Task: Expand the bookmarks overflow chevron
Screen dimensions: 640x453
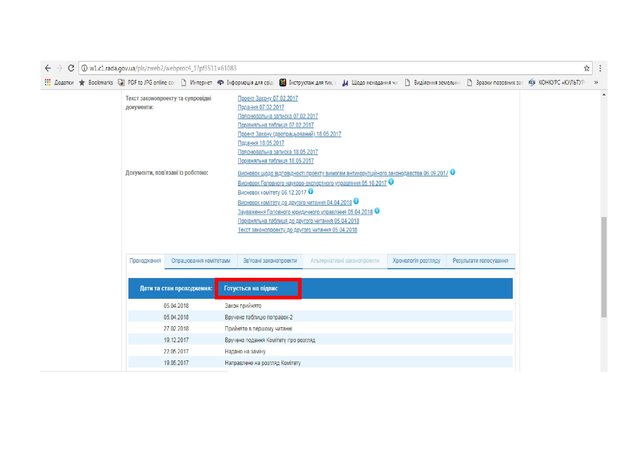Action: tap(596, 82)
